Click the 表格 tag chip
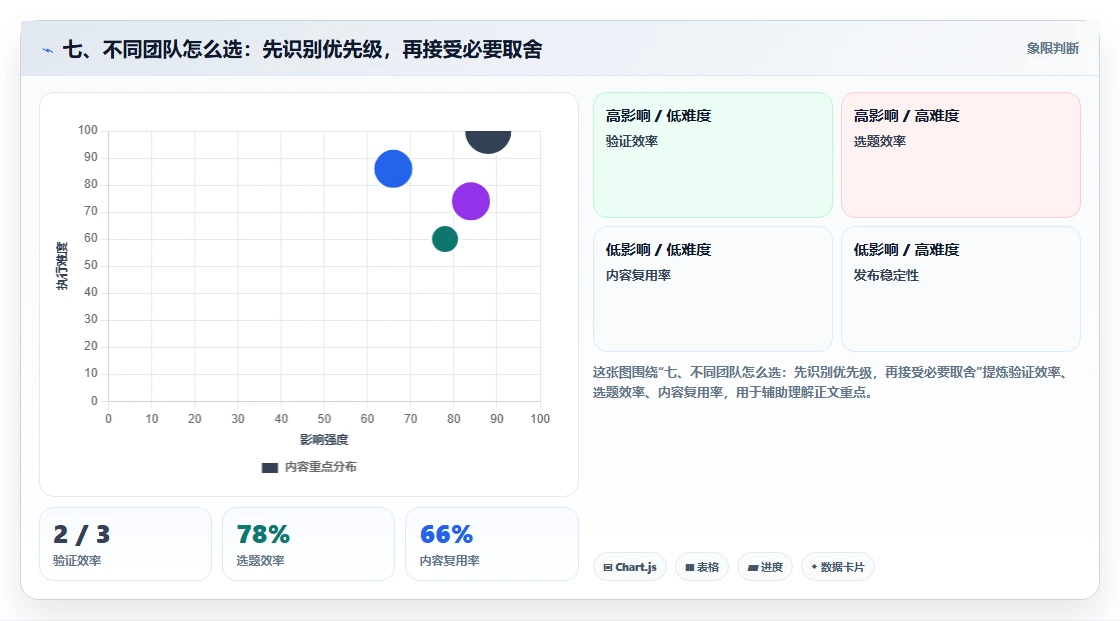Viewport: 1120px width, 621px height. [x=701, y=567]
